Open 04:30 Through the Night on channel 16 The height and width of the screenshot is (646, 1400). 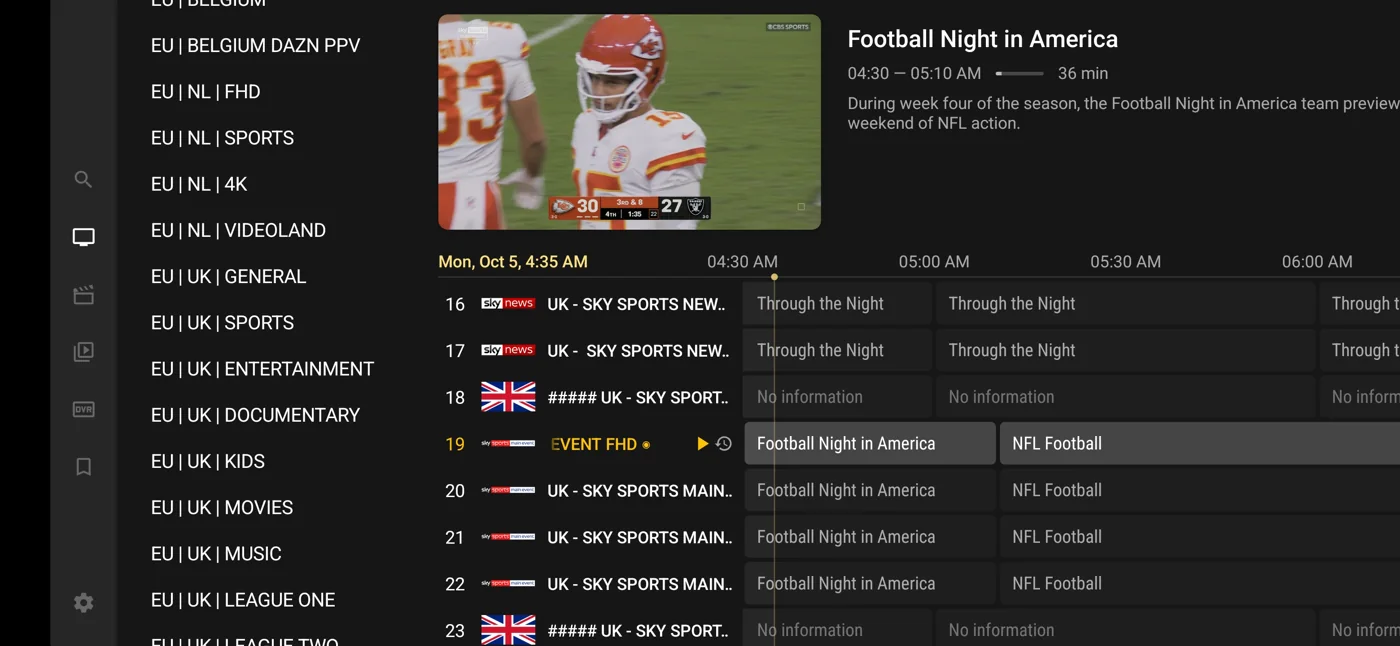[x=838, y=304]
